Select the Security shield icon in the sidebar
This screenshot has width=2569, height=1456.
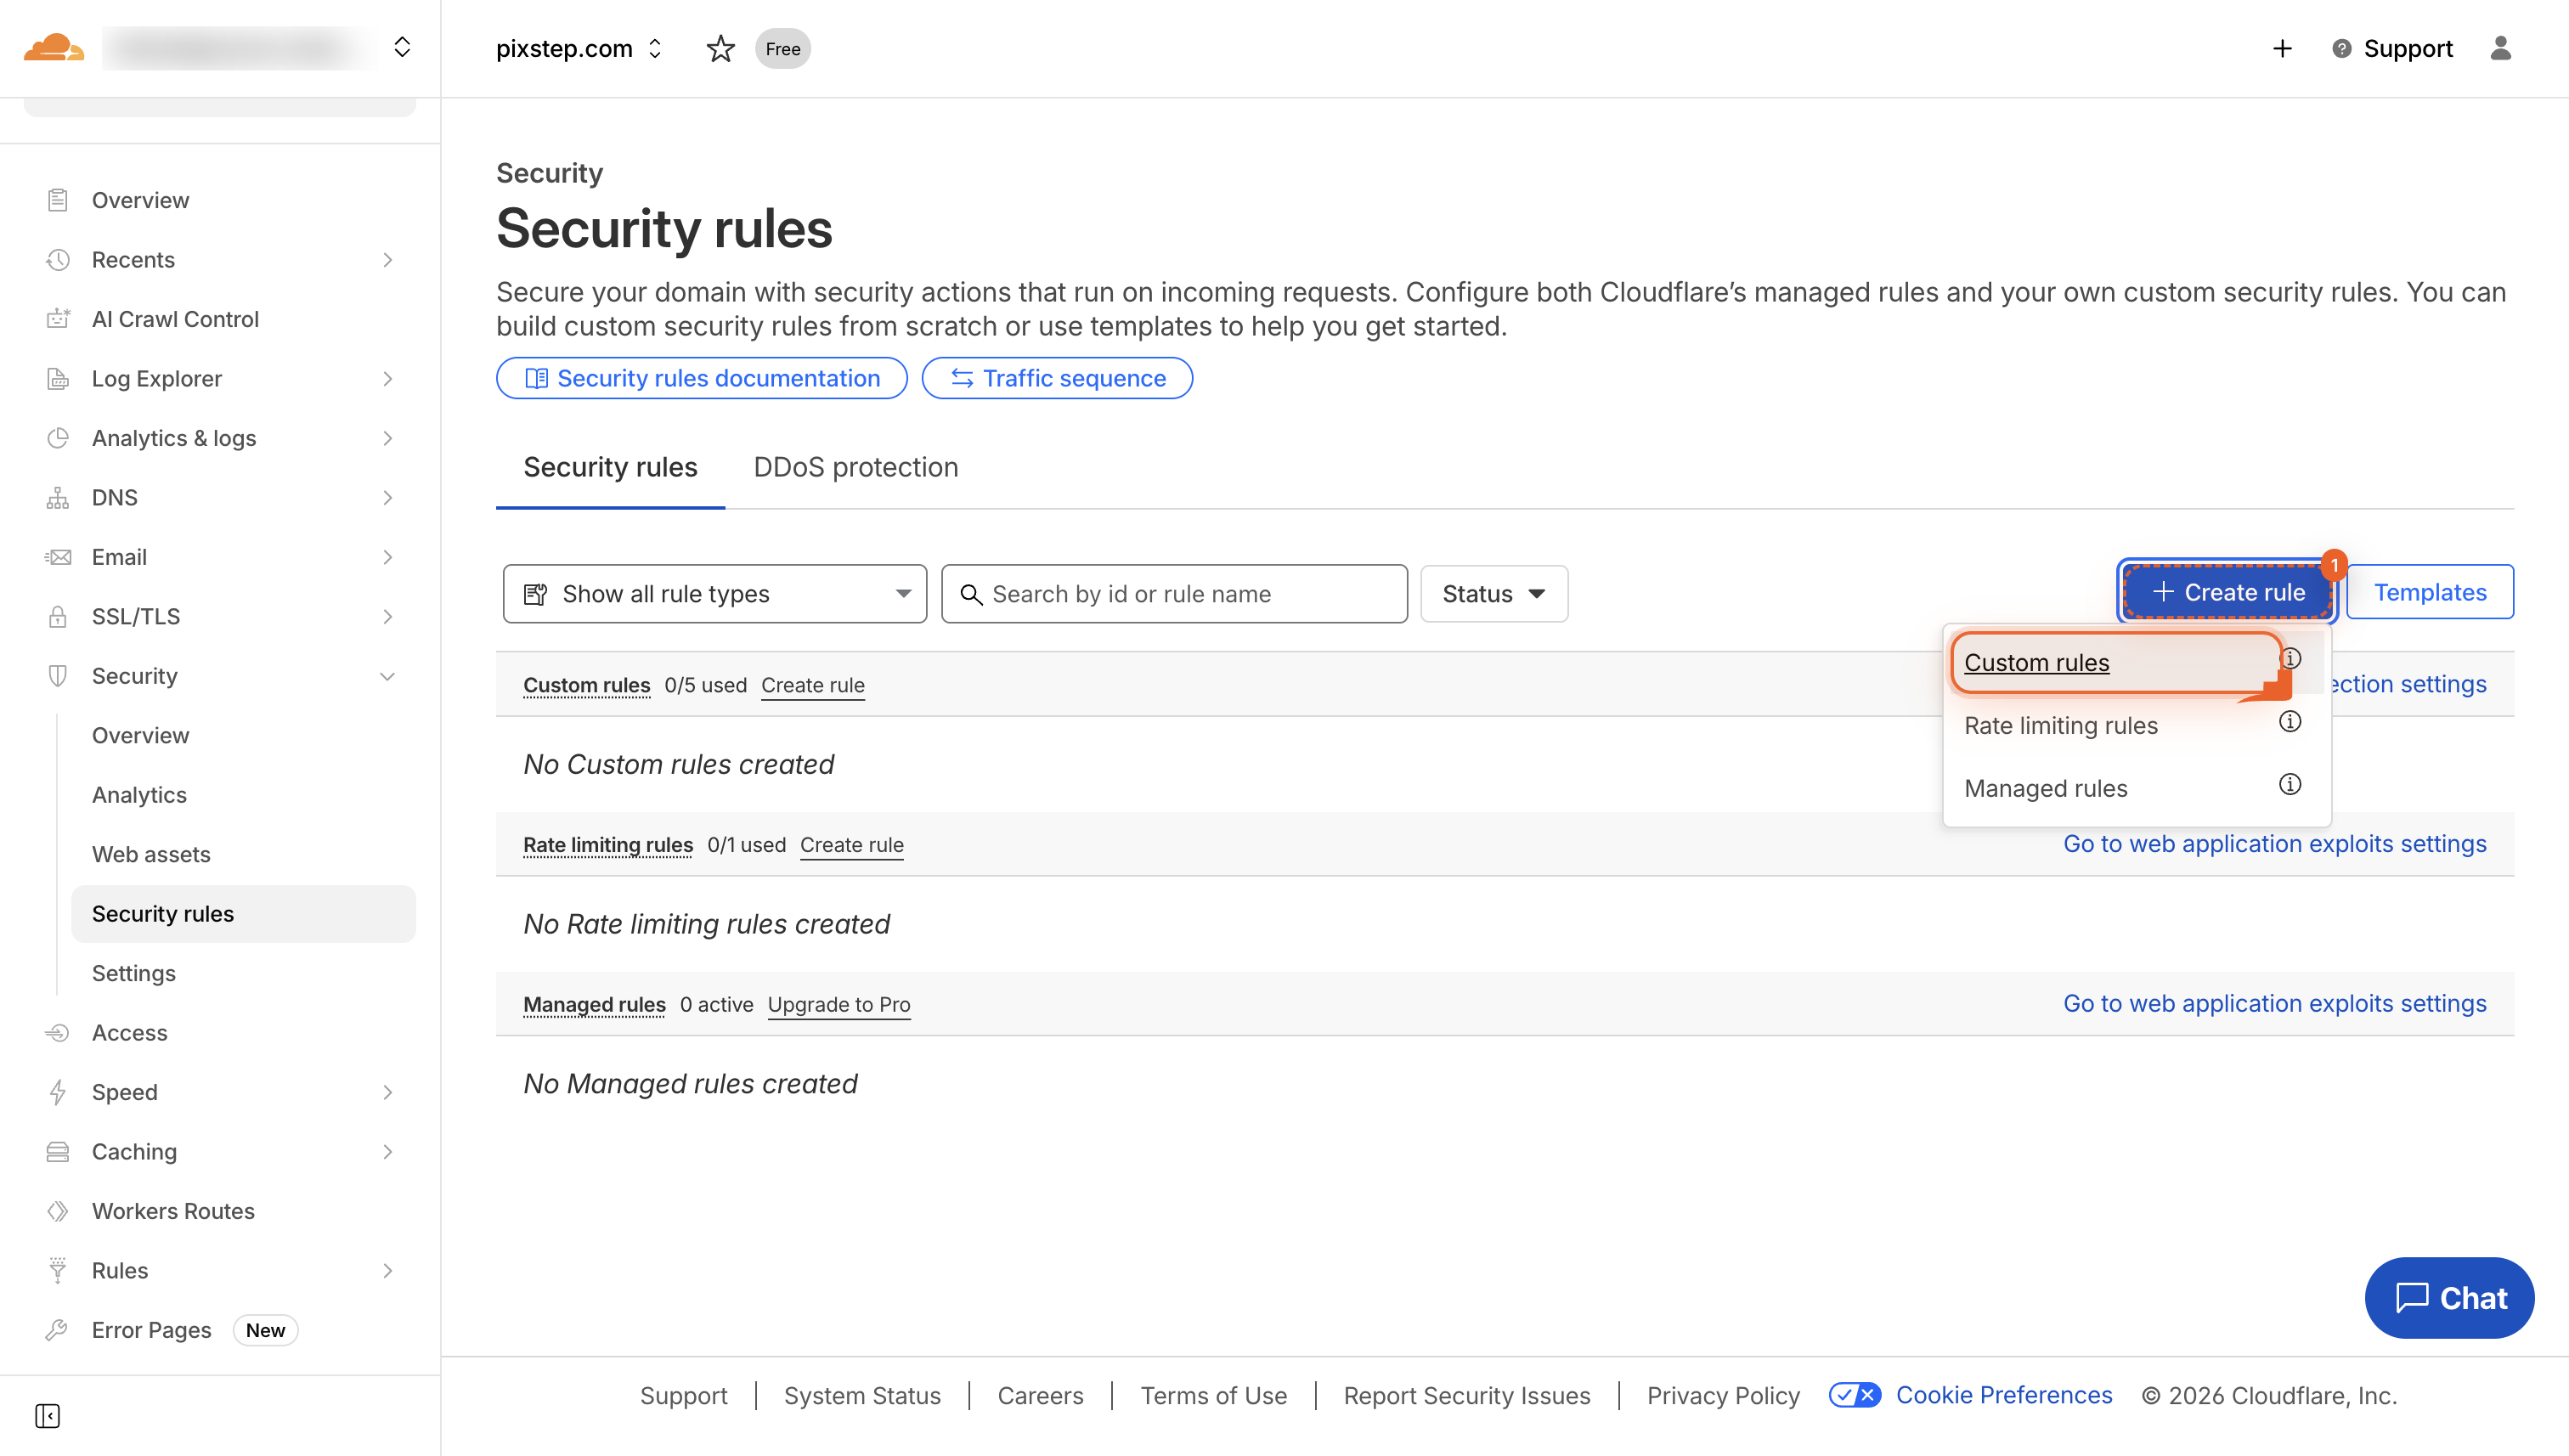click(57, 675)
